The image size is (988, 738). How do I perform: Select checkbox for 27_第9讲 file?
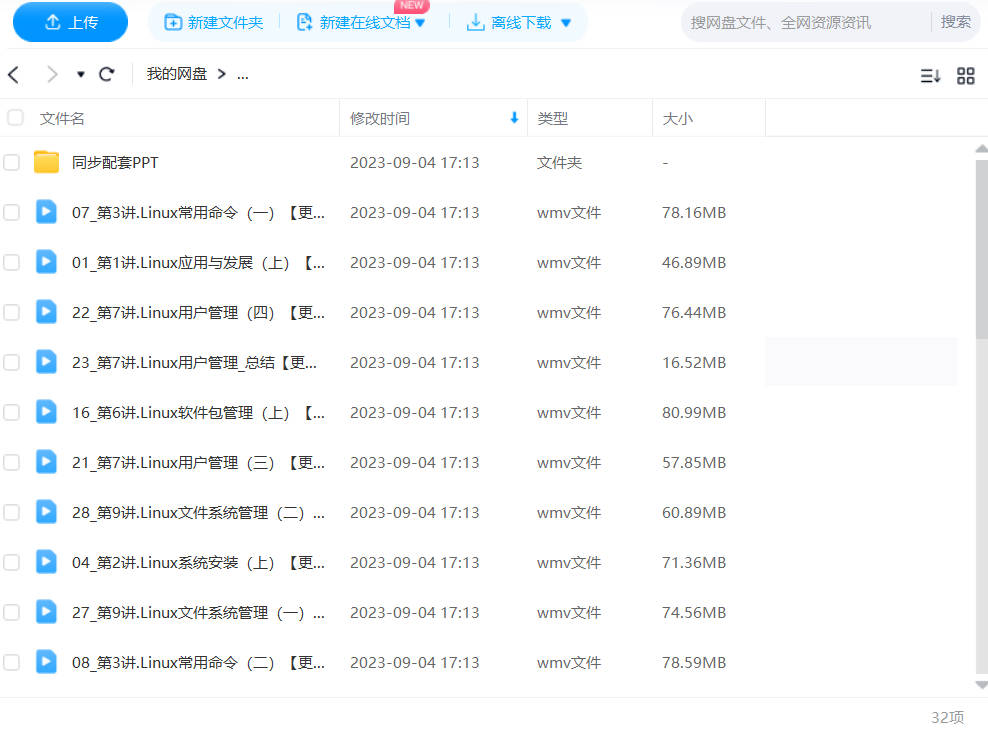click(x=11, y=613)
